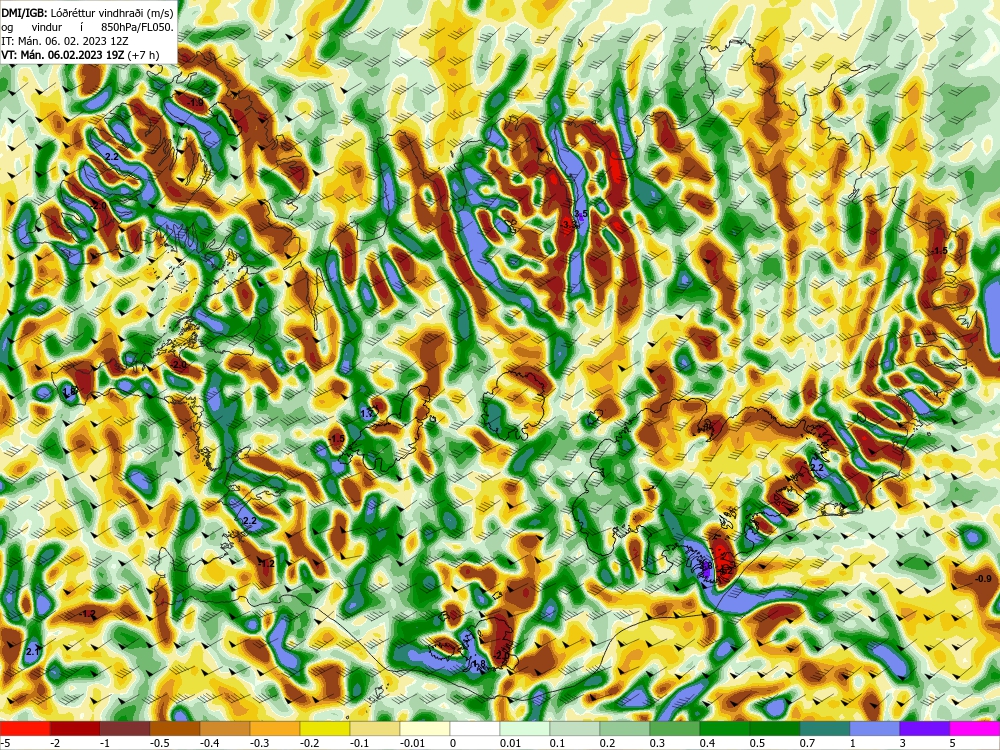
Task: Select the '-1.9' value label on the map
Action: (196, 102)
